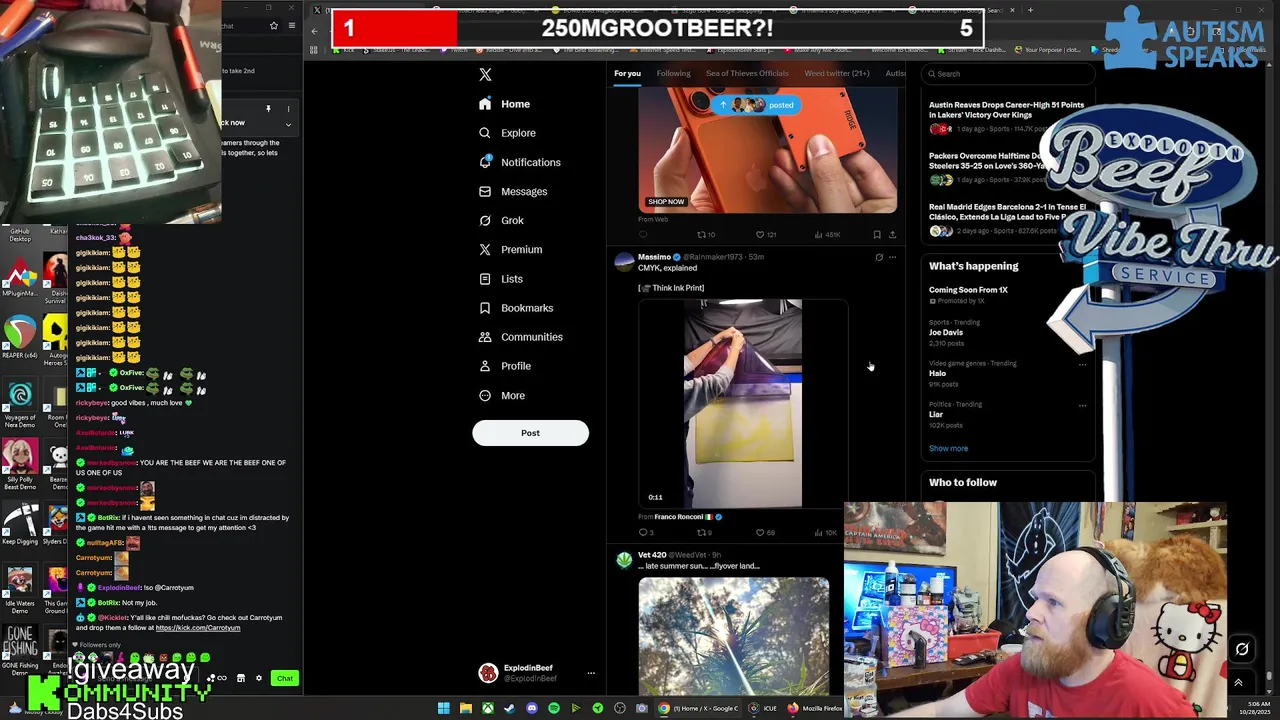Open Communities in X sidebar
1280x720 pixels.
[520, 337]
